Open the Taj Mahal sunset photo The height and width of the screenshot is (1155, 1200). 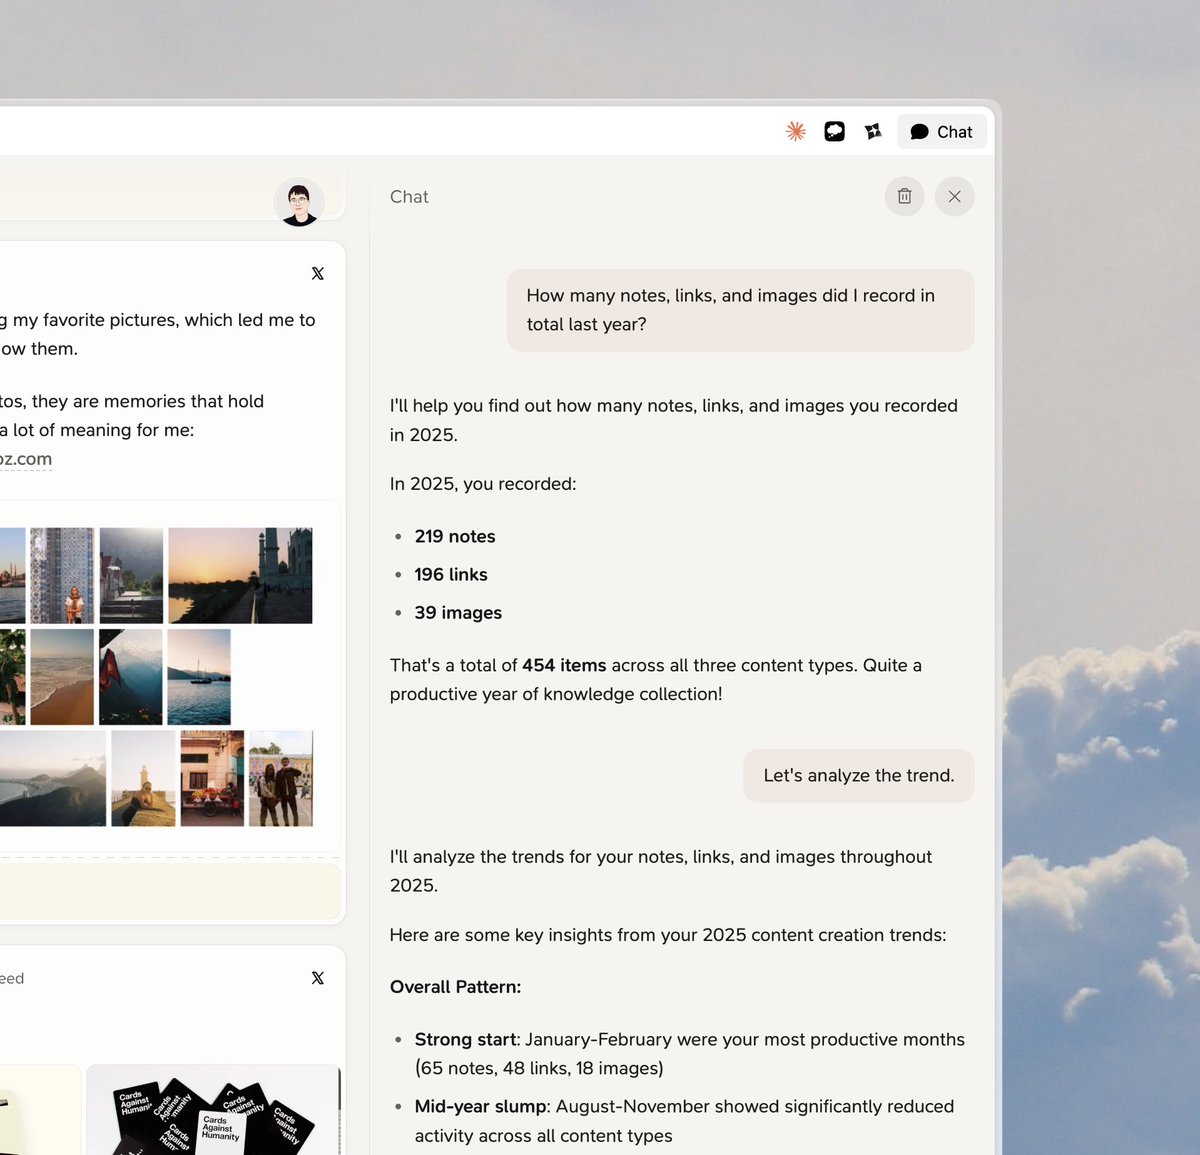[240, 575]
